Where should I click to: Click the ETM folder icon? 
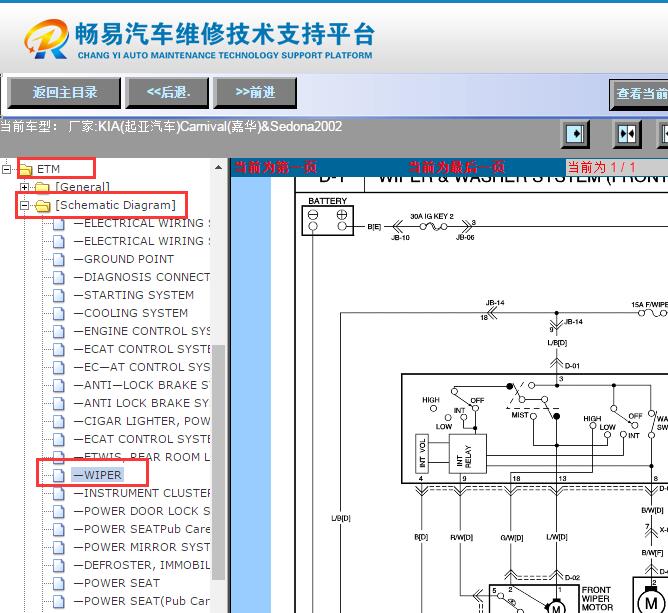point(26,169)
